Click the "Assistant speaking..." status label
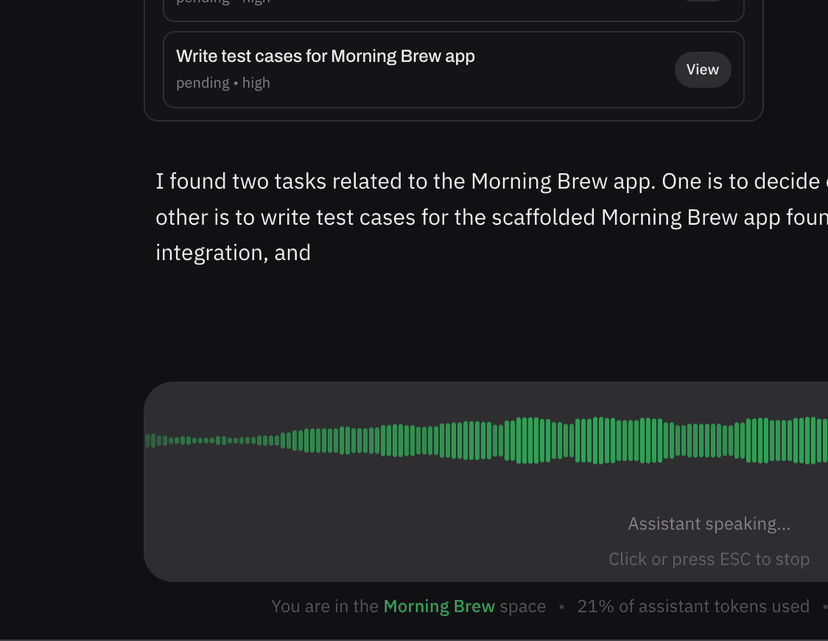 pyautogui.click(x=709, y=524)
